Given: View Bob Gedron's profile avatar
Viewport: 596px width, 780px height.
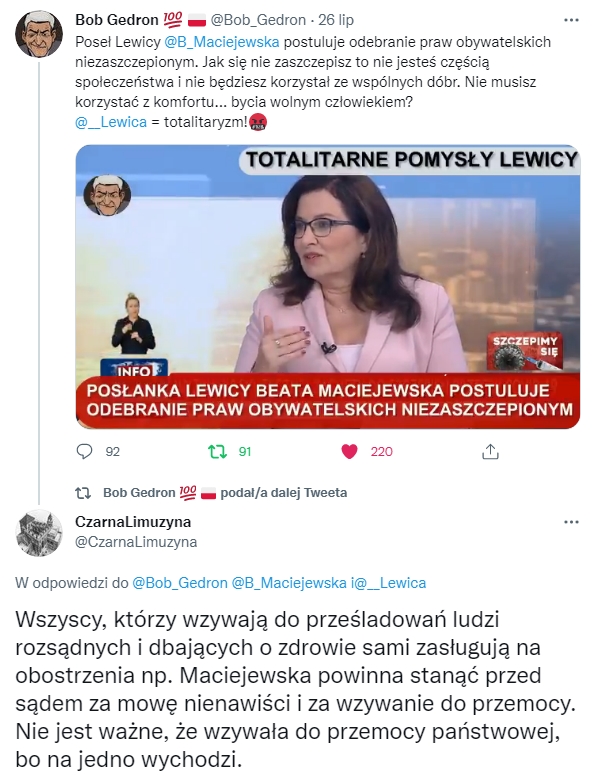Looking at the screenshot, I should (39, 33).
